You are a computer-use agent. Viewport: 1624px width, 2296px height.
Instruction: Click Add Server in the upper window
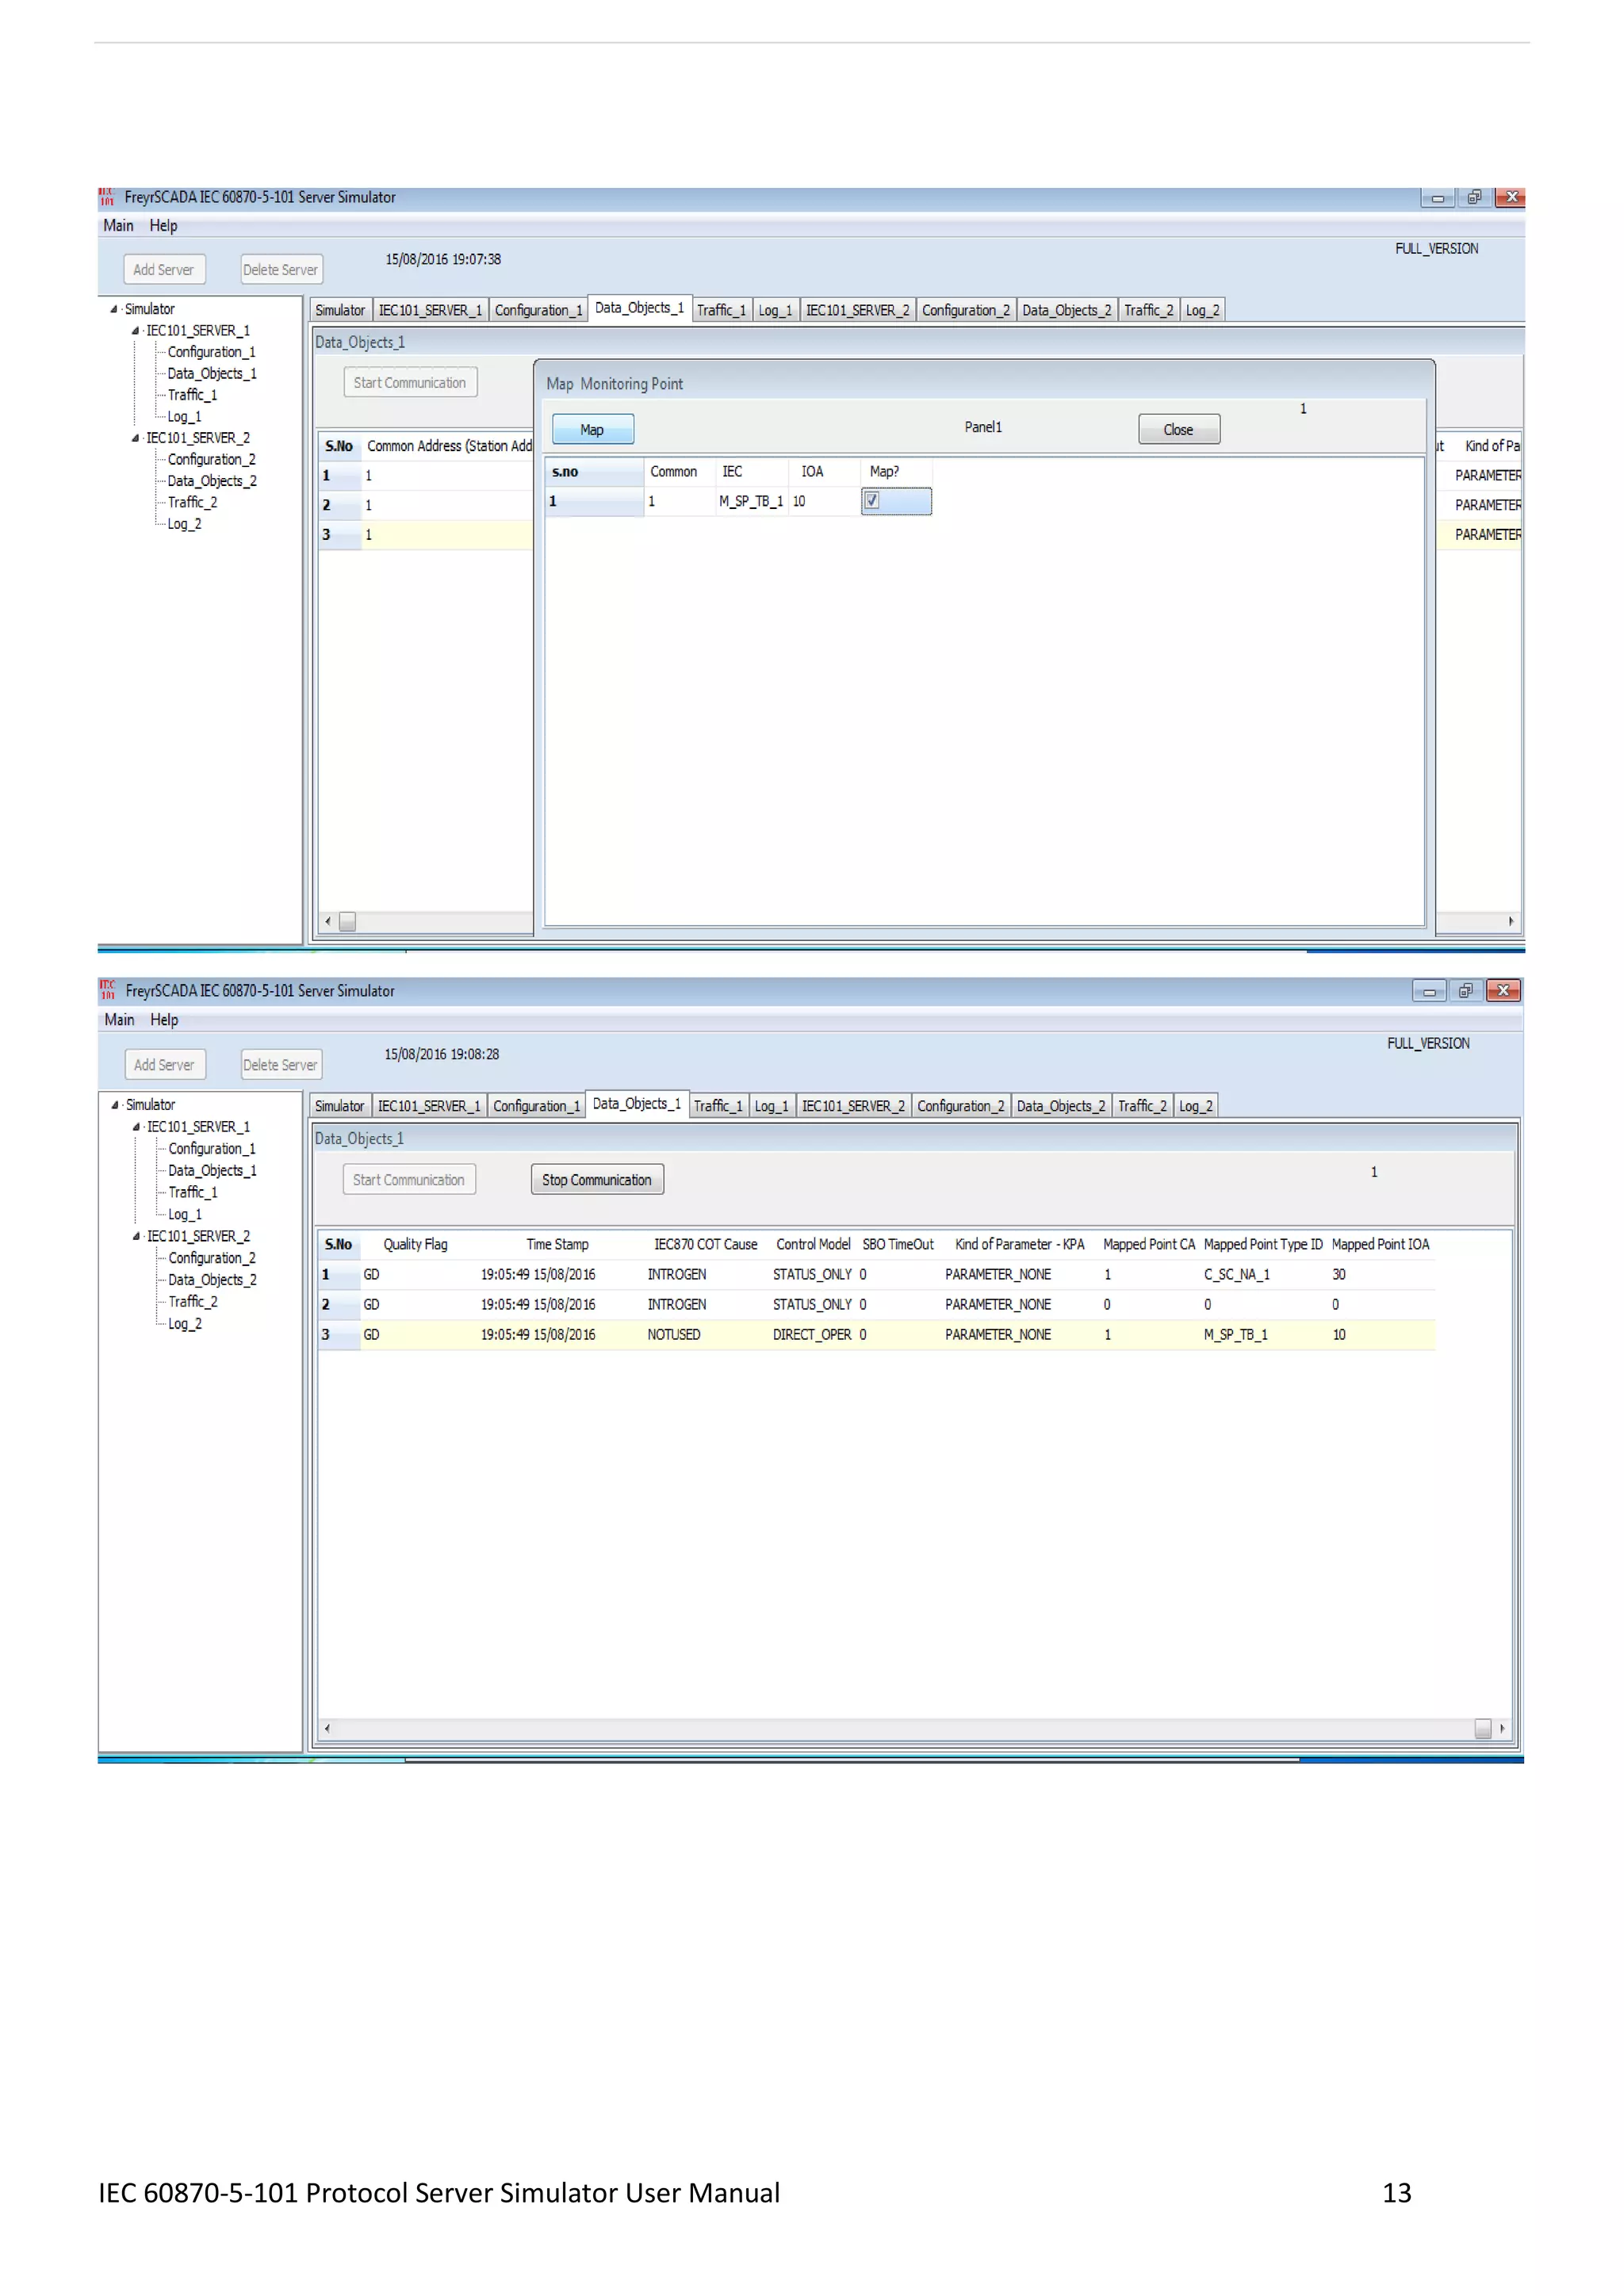tap(164, 270)
